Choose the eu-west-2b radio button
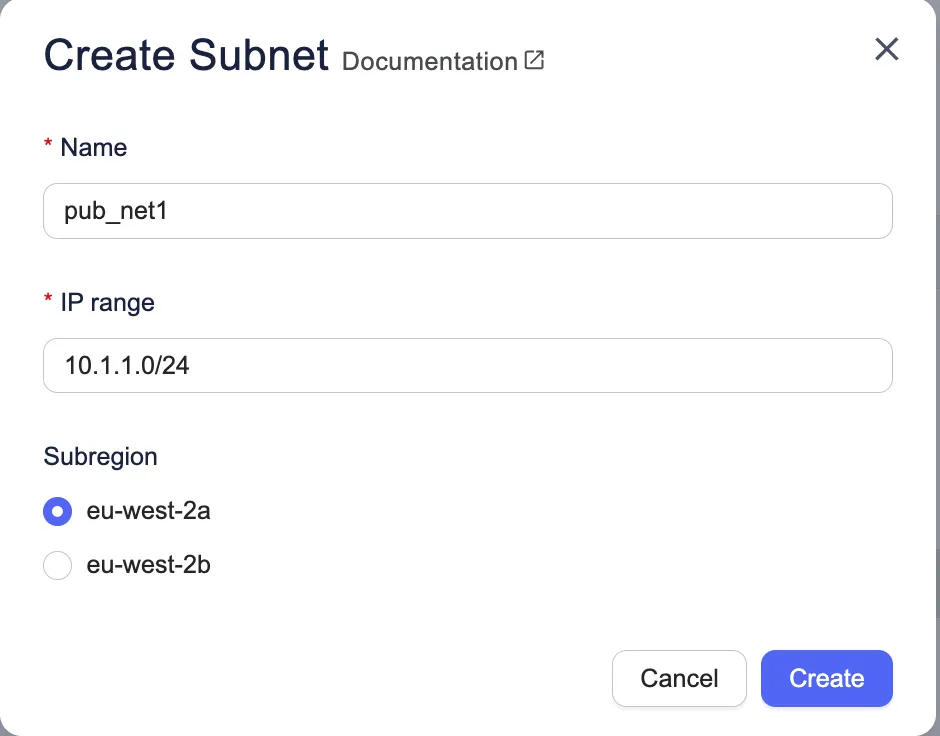This screenshot has width=940, height=736. (x=58, y=566)
